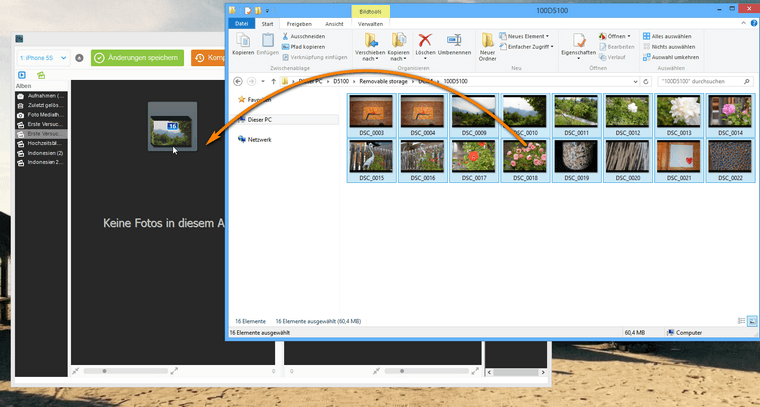Click the Eigenschaften icon
This screenshot has width=760, height=407.
pyautogui.click(x=578, y=40)
